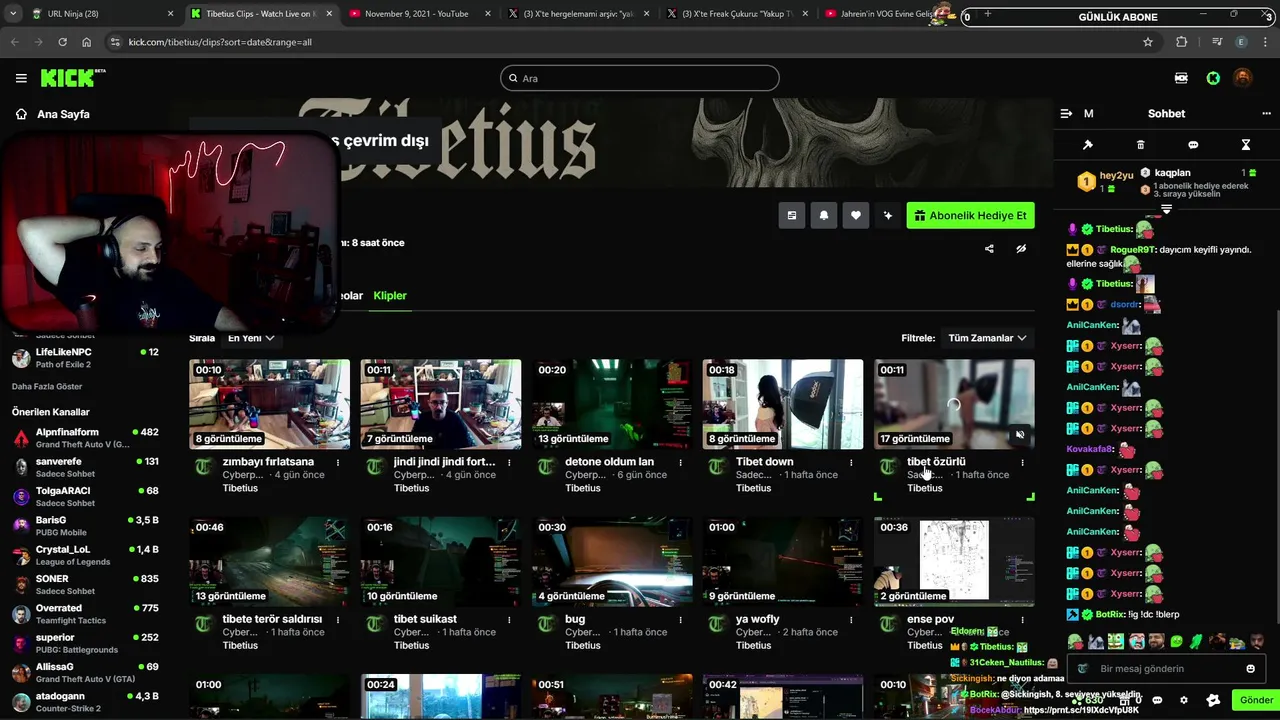1280x720 pixels.
Task: Play the ense pov clip thumbnail
Action: [x=954, y=561]
